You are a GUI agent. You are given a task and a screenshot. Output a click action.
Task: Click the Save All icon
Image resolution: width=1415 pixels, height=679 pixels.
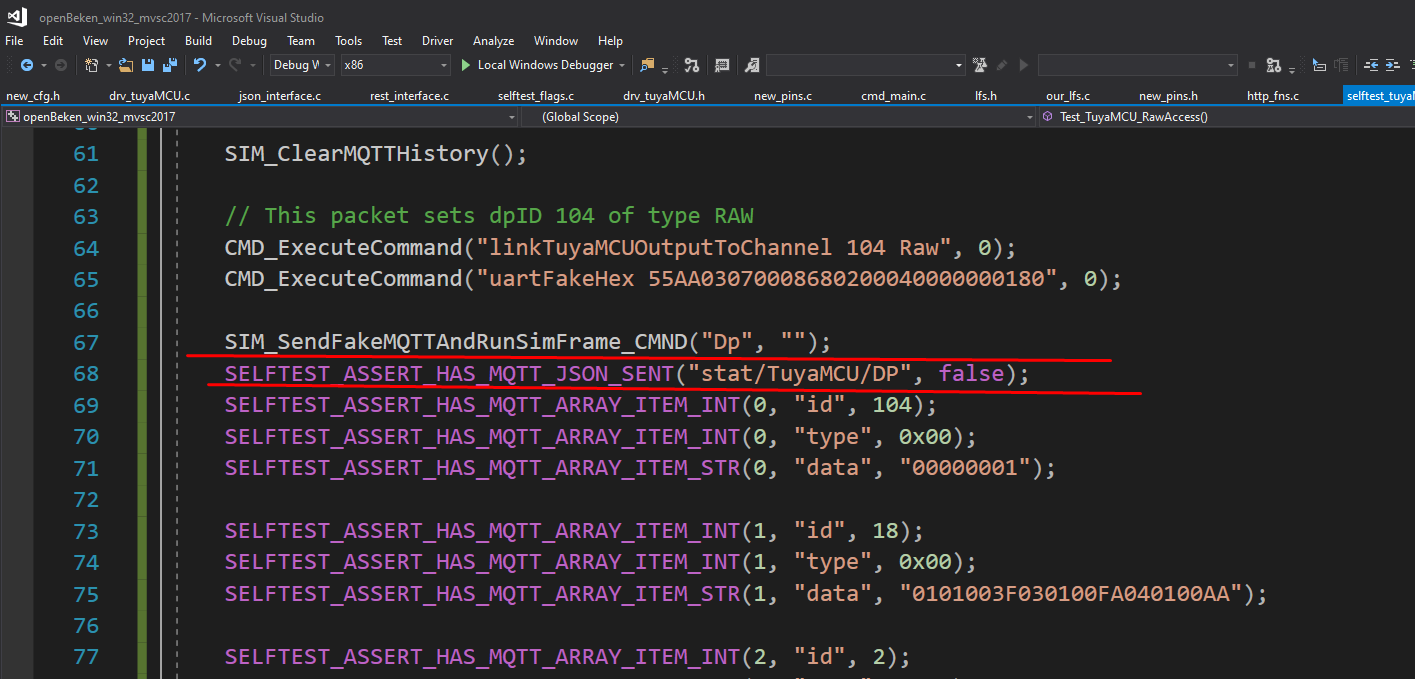[x=170, y=65]
